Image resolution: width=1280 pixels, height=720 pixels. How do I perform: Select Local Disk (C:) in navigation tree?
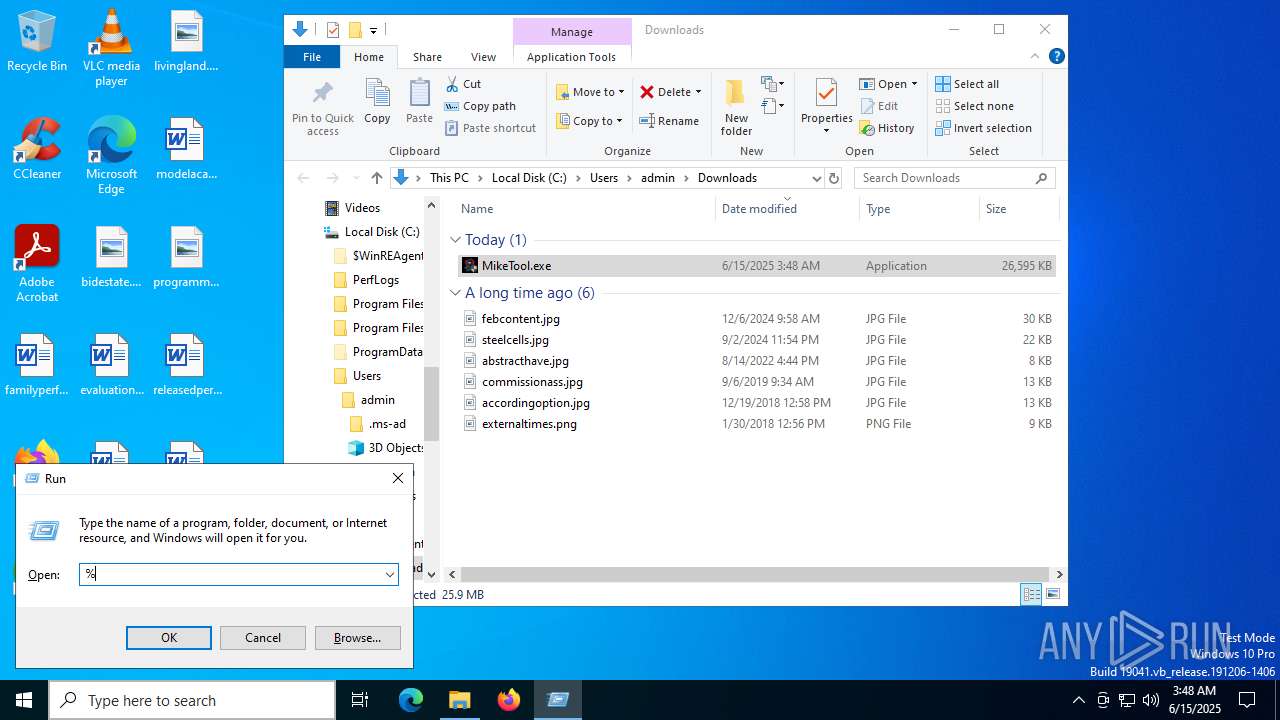382,232
